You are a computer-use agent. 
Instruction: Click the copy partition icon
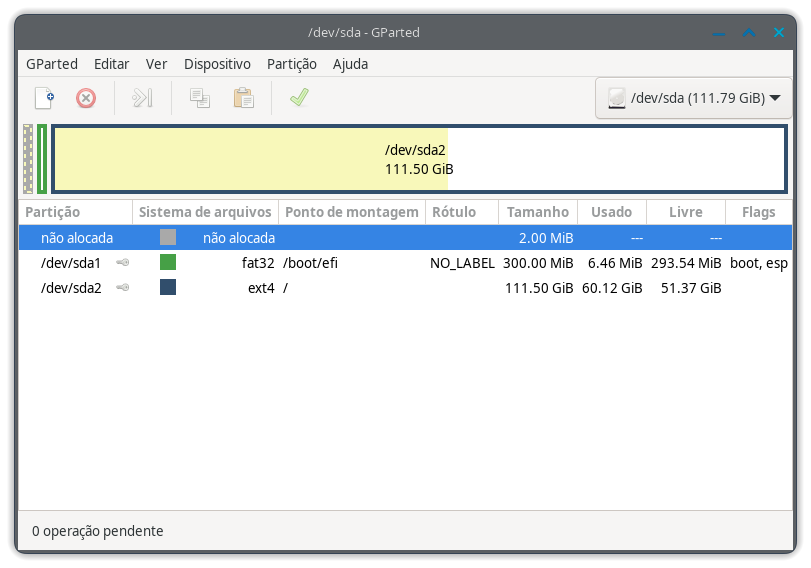tap(200, 98)
